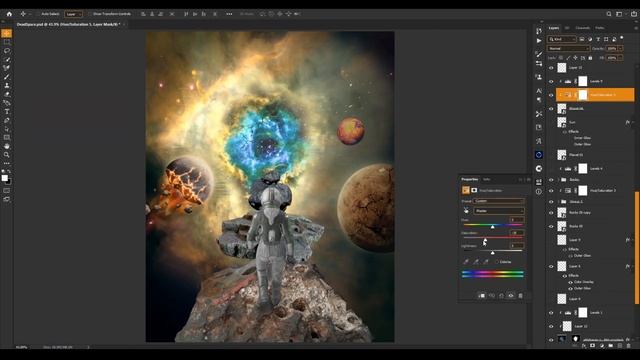Switch to the Layers tab
This screenshot has height=360, width=640.
coord(554,28)
